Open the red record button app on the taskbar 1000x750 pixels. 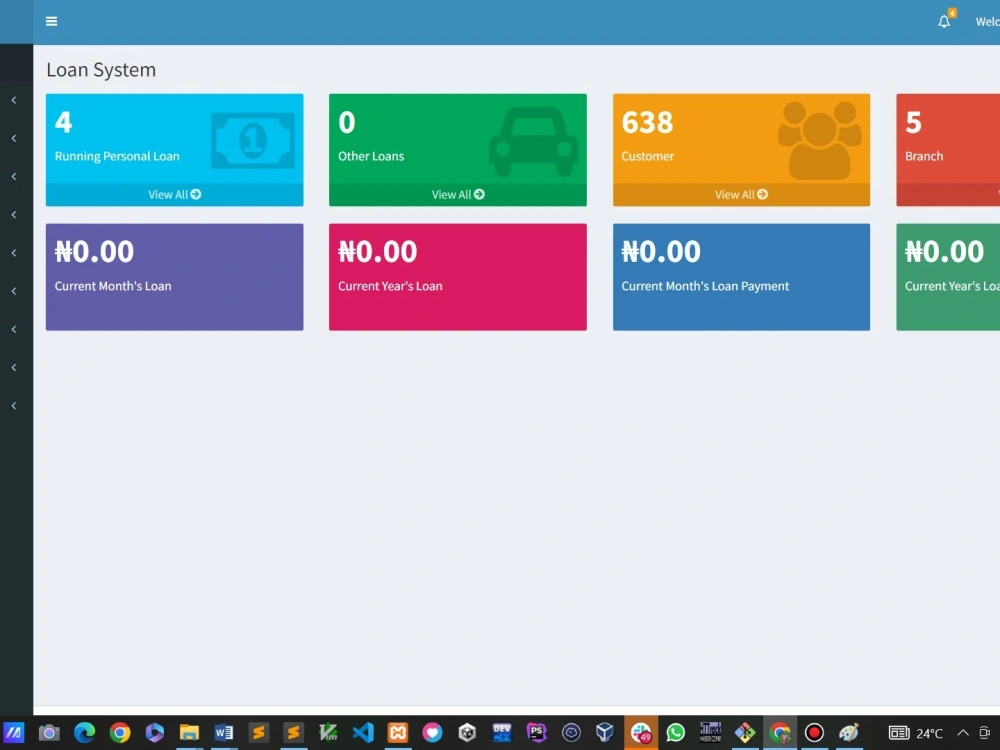(x=814, y=732)
